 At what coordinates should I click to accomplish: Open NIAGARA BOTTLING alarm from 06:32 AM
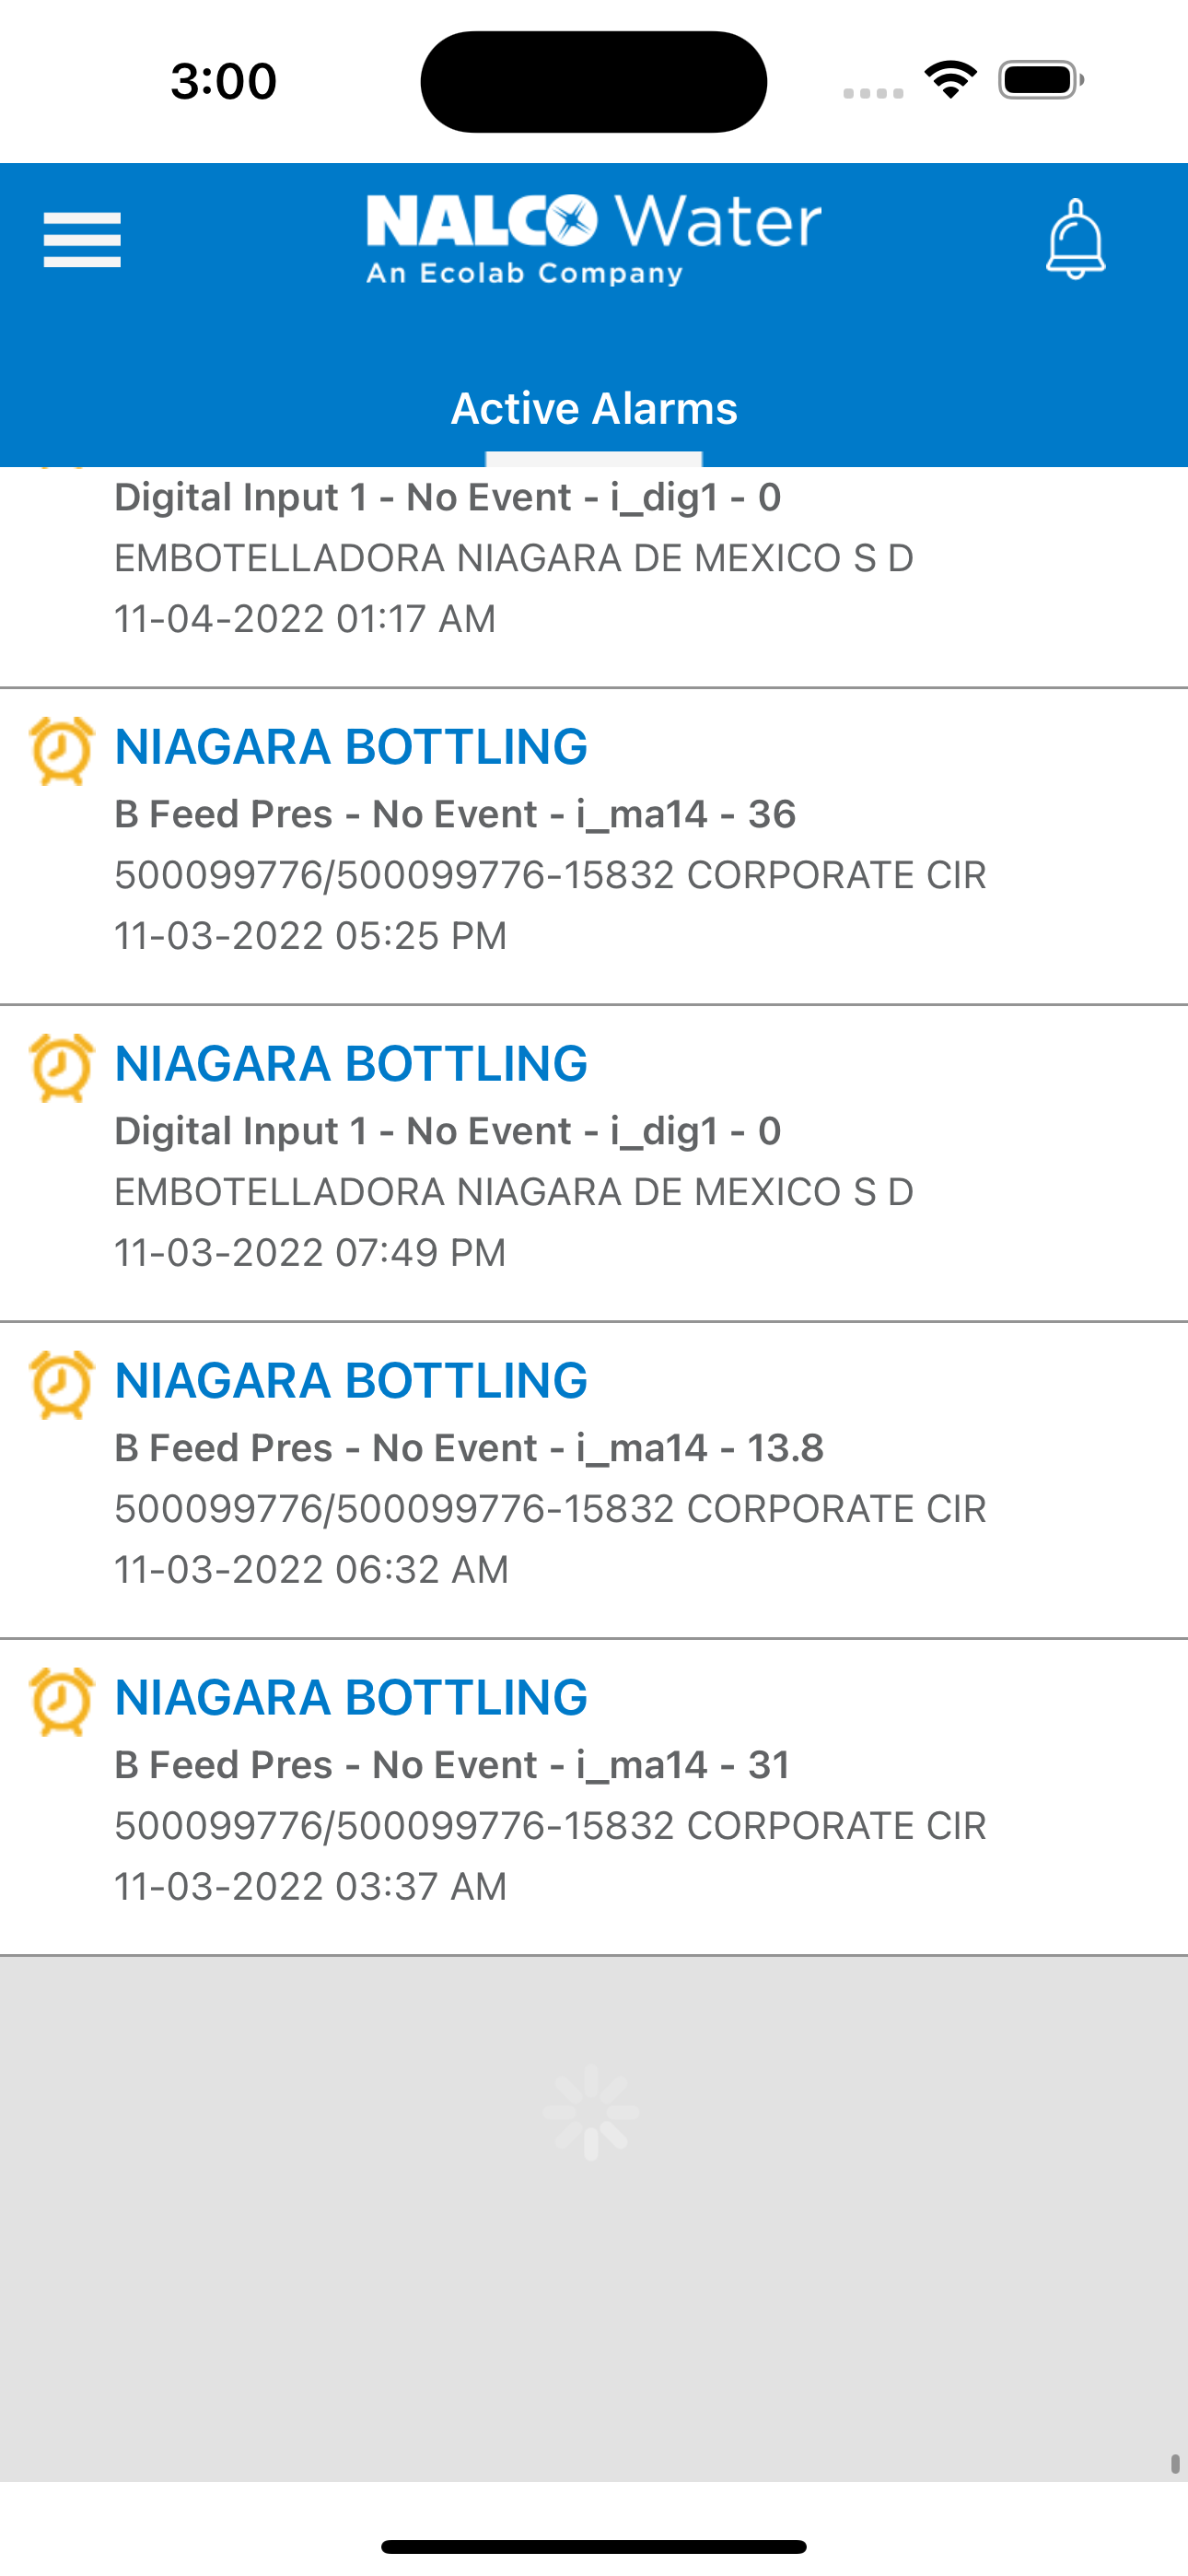click(x=351, y=1381)
